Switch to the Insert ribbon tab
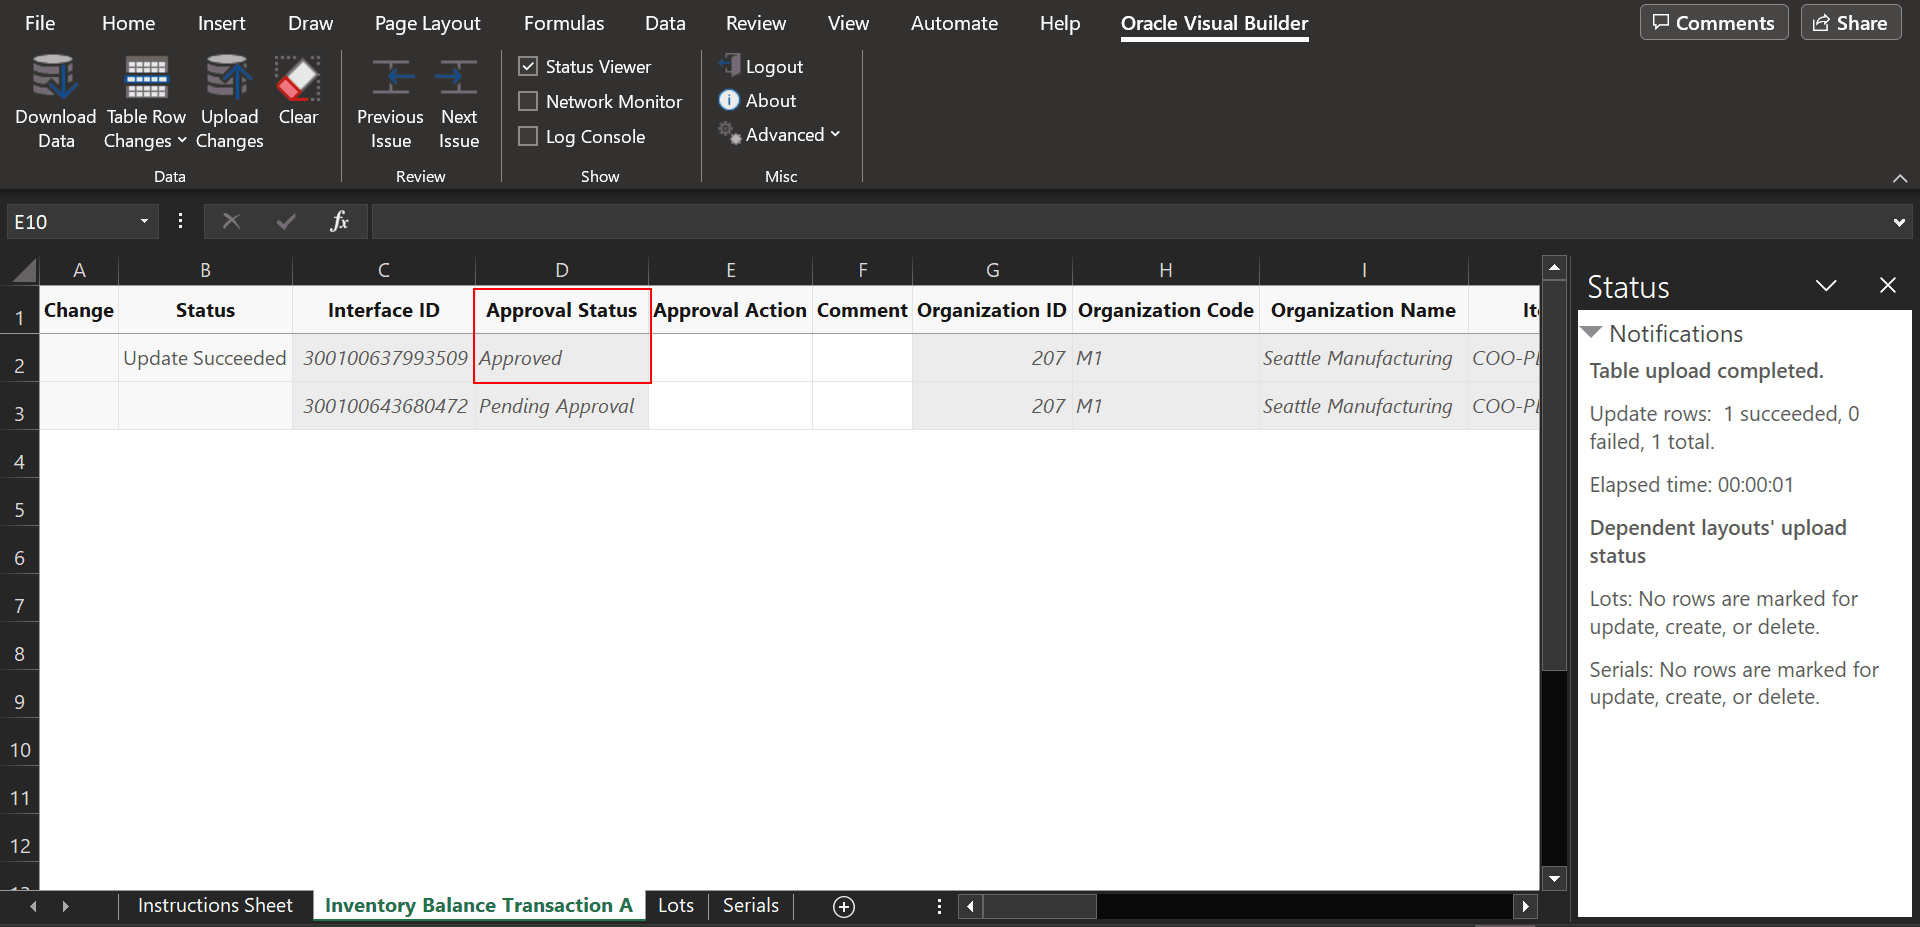Image resolution: width=1920 pixels, height=927 pixels. pos(221,23)
